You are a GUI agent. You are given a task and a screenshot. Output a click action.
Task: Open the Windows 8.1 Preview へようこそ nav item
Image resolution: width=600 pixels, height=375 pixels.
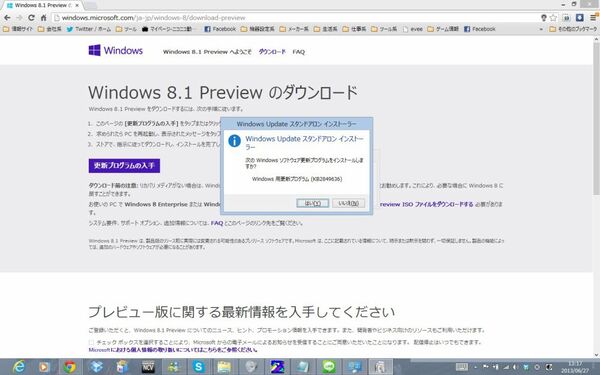click(207, 52)
